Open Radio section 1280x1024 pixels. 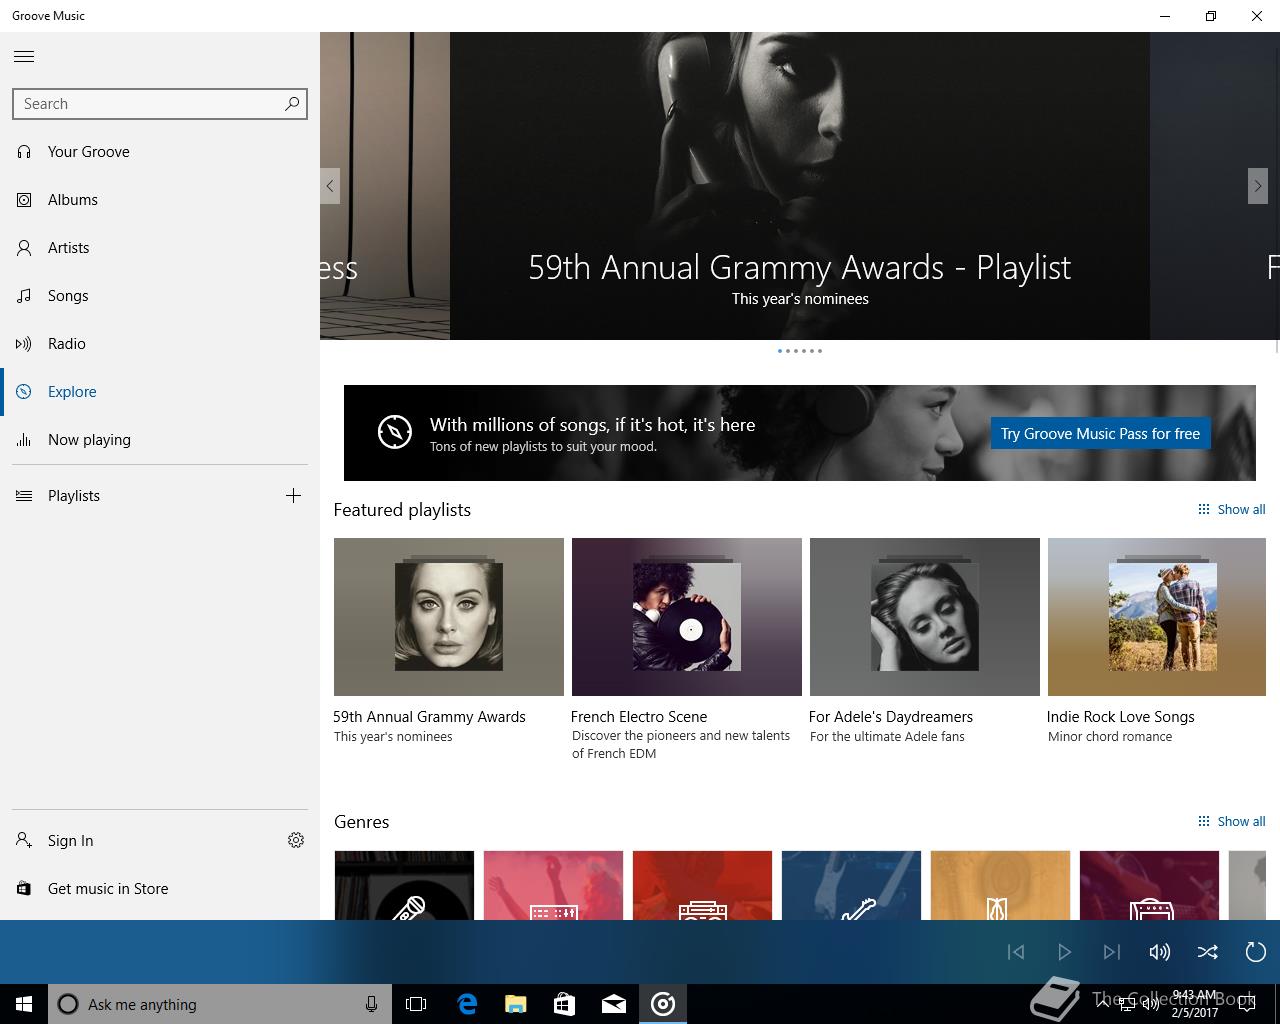point(160,344)
